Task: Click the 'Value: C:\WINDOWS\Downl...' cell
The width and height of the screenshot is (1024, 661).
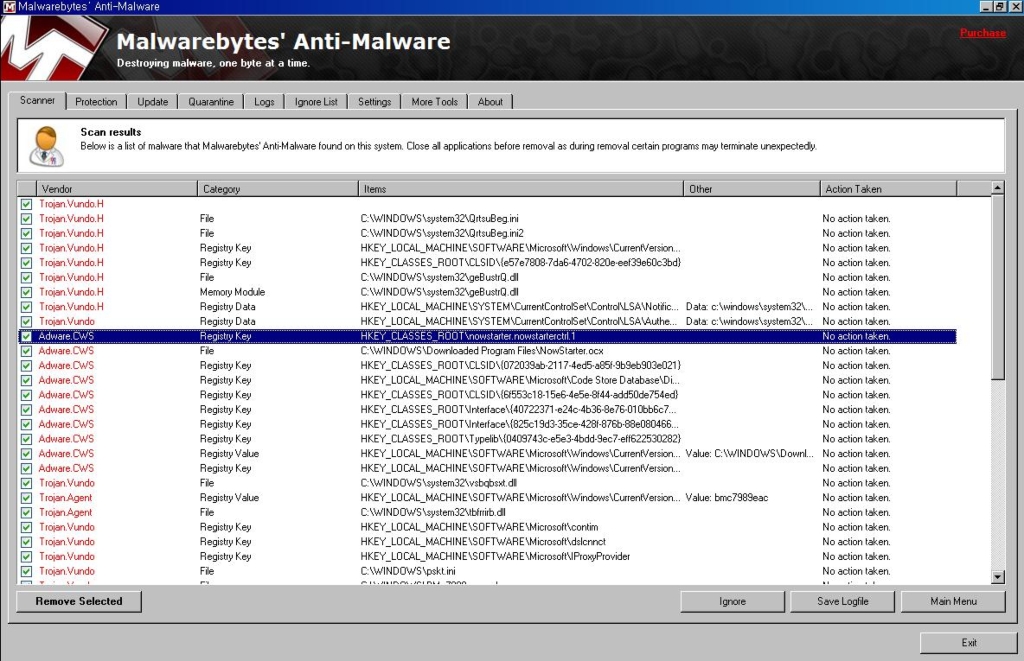Action: [x=750, y=454]
